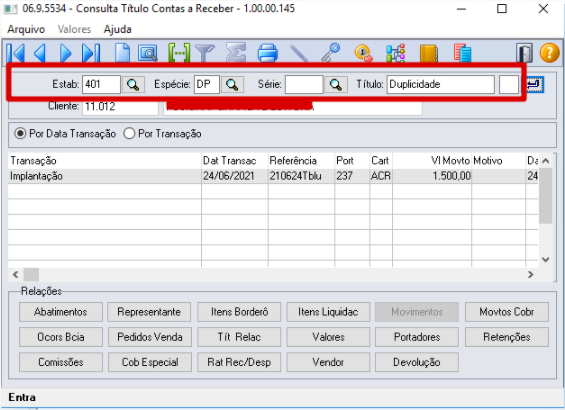Click the Estab input field with 401
This screenshot has width=565, height=410.
(101, 85)
